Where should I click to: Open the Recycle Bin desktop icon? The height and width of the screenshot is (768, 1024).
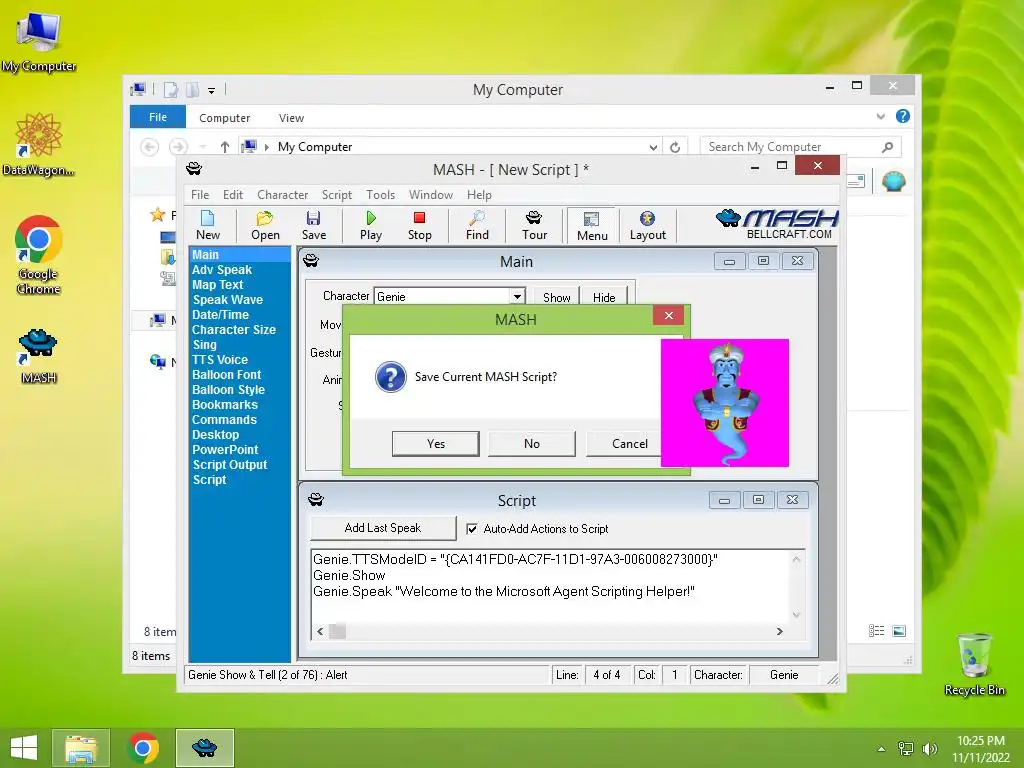pyautogui.click(x=974, y=665)
